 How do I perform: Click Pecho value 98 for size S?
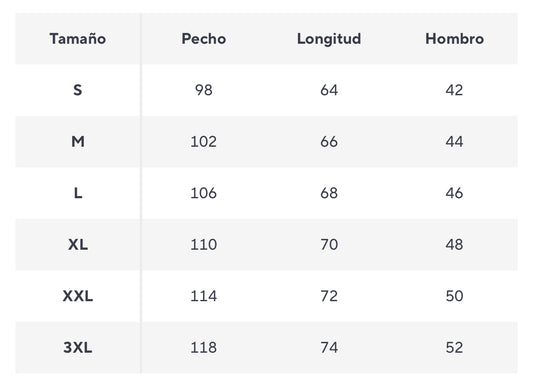tap(204, 90)
